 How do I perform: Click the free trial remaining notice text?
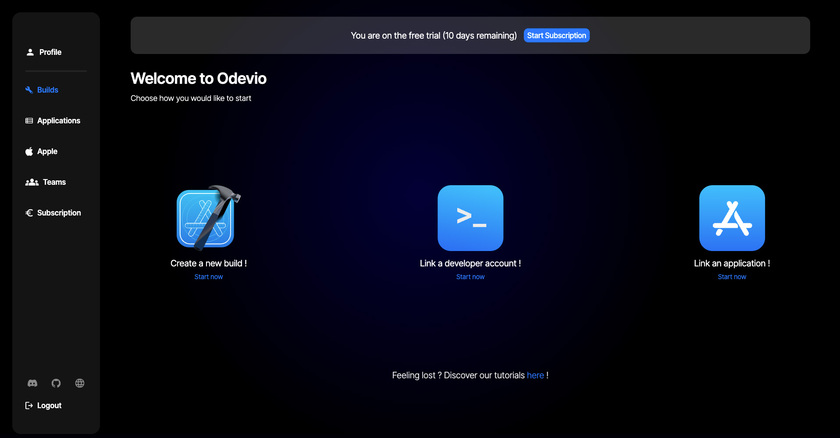(434, 35)
